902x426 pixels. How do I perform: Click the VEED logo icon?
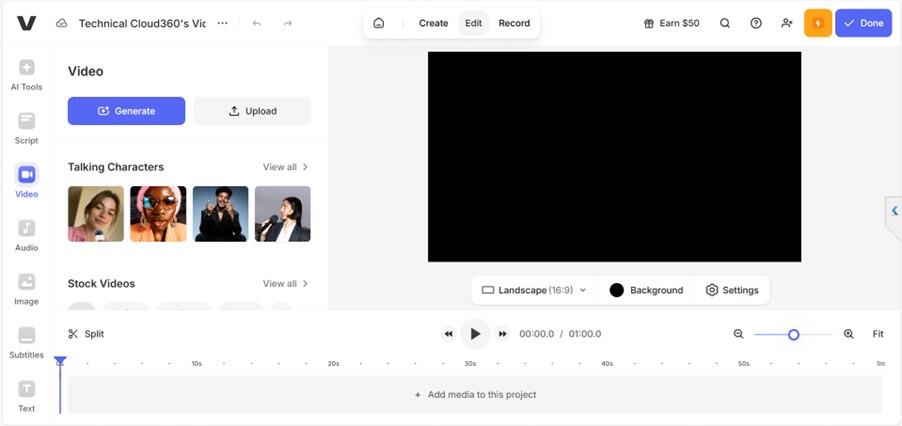26,23
